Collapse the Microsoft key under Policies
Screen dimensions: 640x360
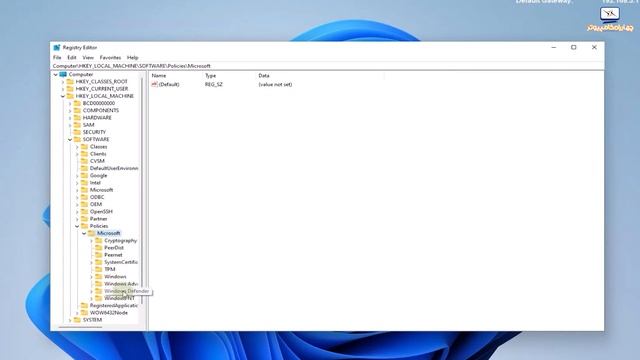click(x=84, y=233)
